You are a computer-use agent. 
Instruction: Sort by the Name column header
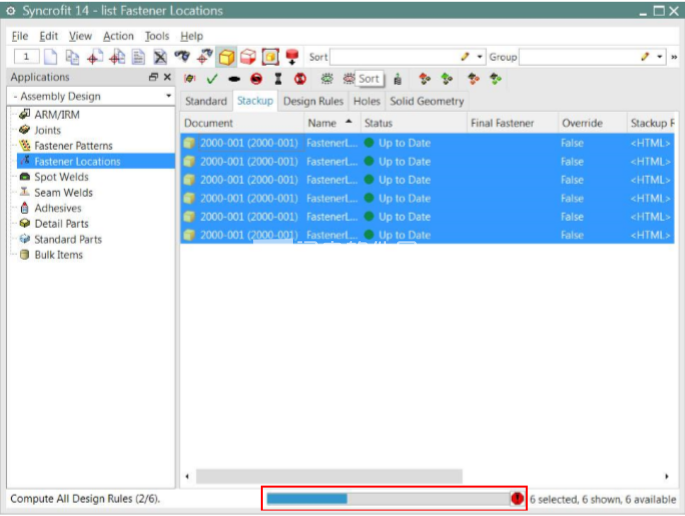332,123
